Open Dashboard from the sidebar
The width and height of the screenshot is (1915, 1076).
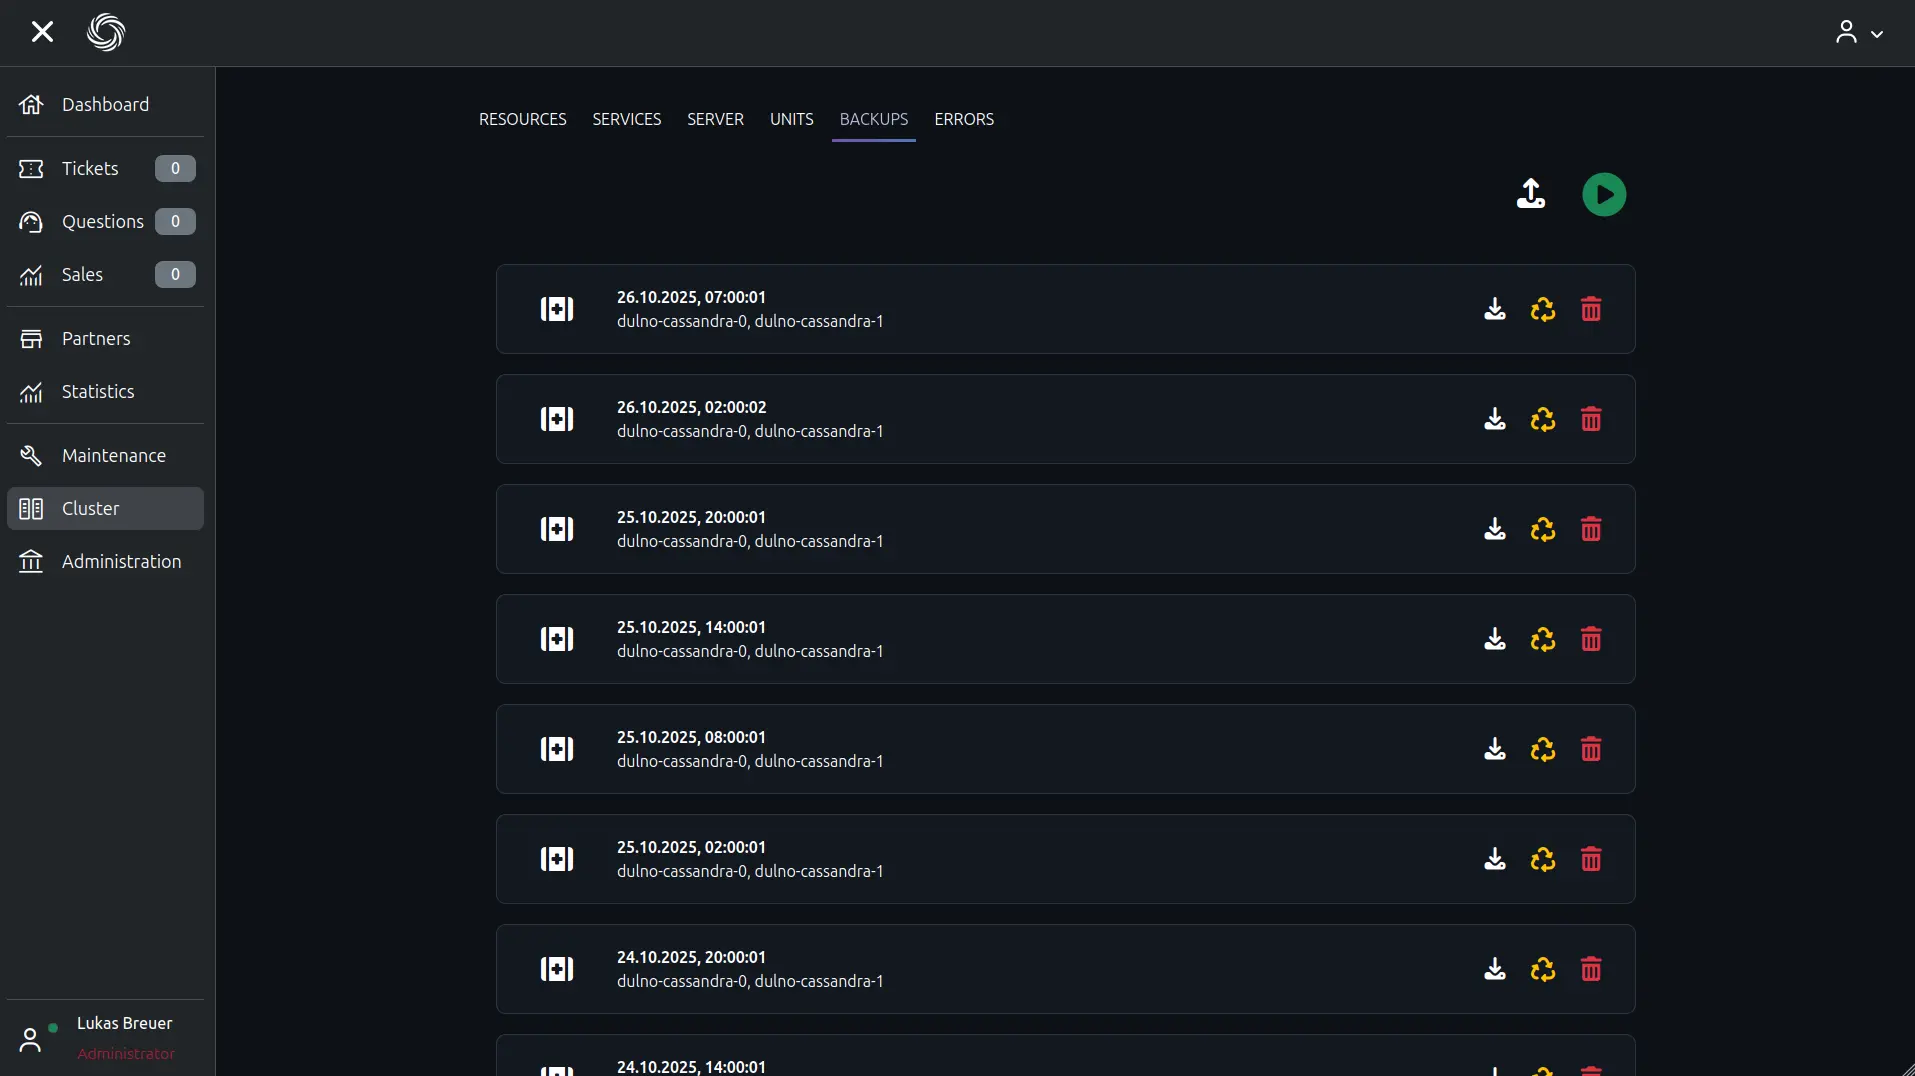click(x=105, y=105)
